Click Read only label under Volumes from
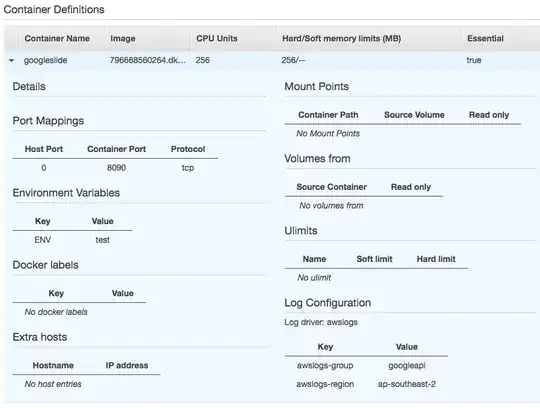Screen dimensions: 540x408 (x=411, y=187)
